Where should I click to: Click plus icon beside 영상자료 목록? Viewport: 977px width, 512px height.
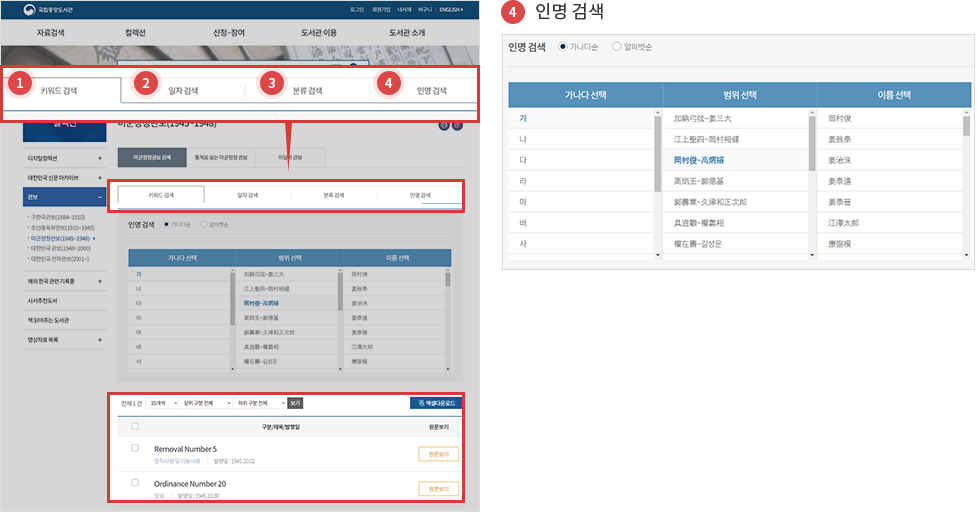tap(100, 341)
